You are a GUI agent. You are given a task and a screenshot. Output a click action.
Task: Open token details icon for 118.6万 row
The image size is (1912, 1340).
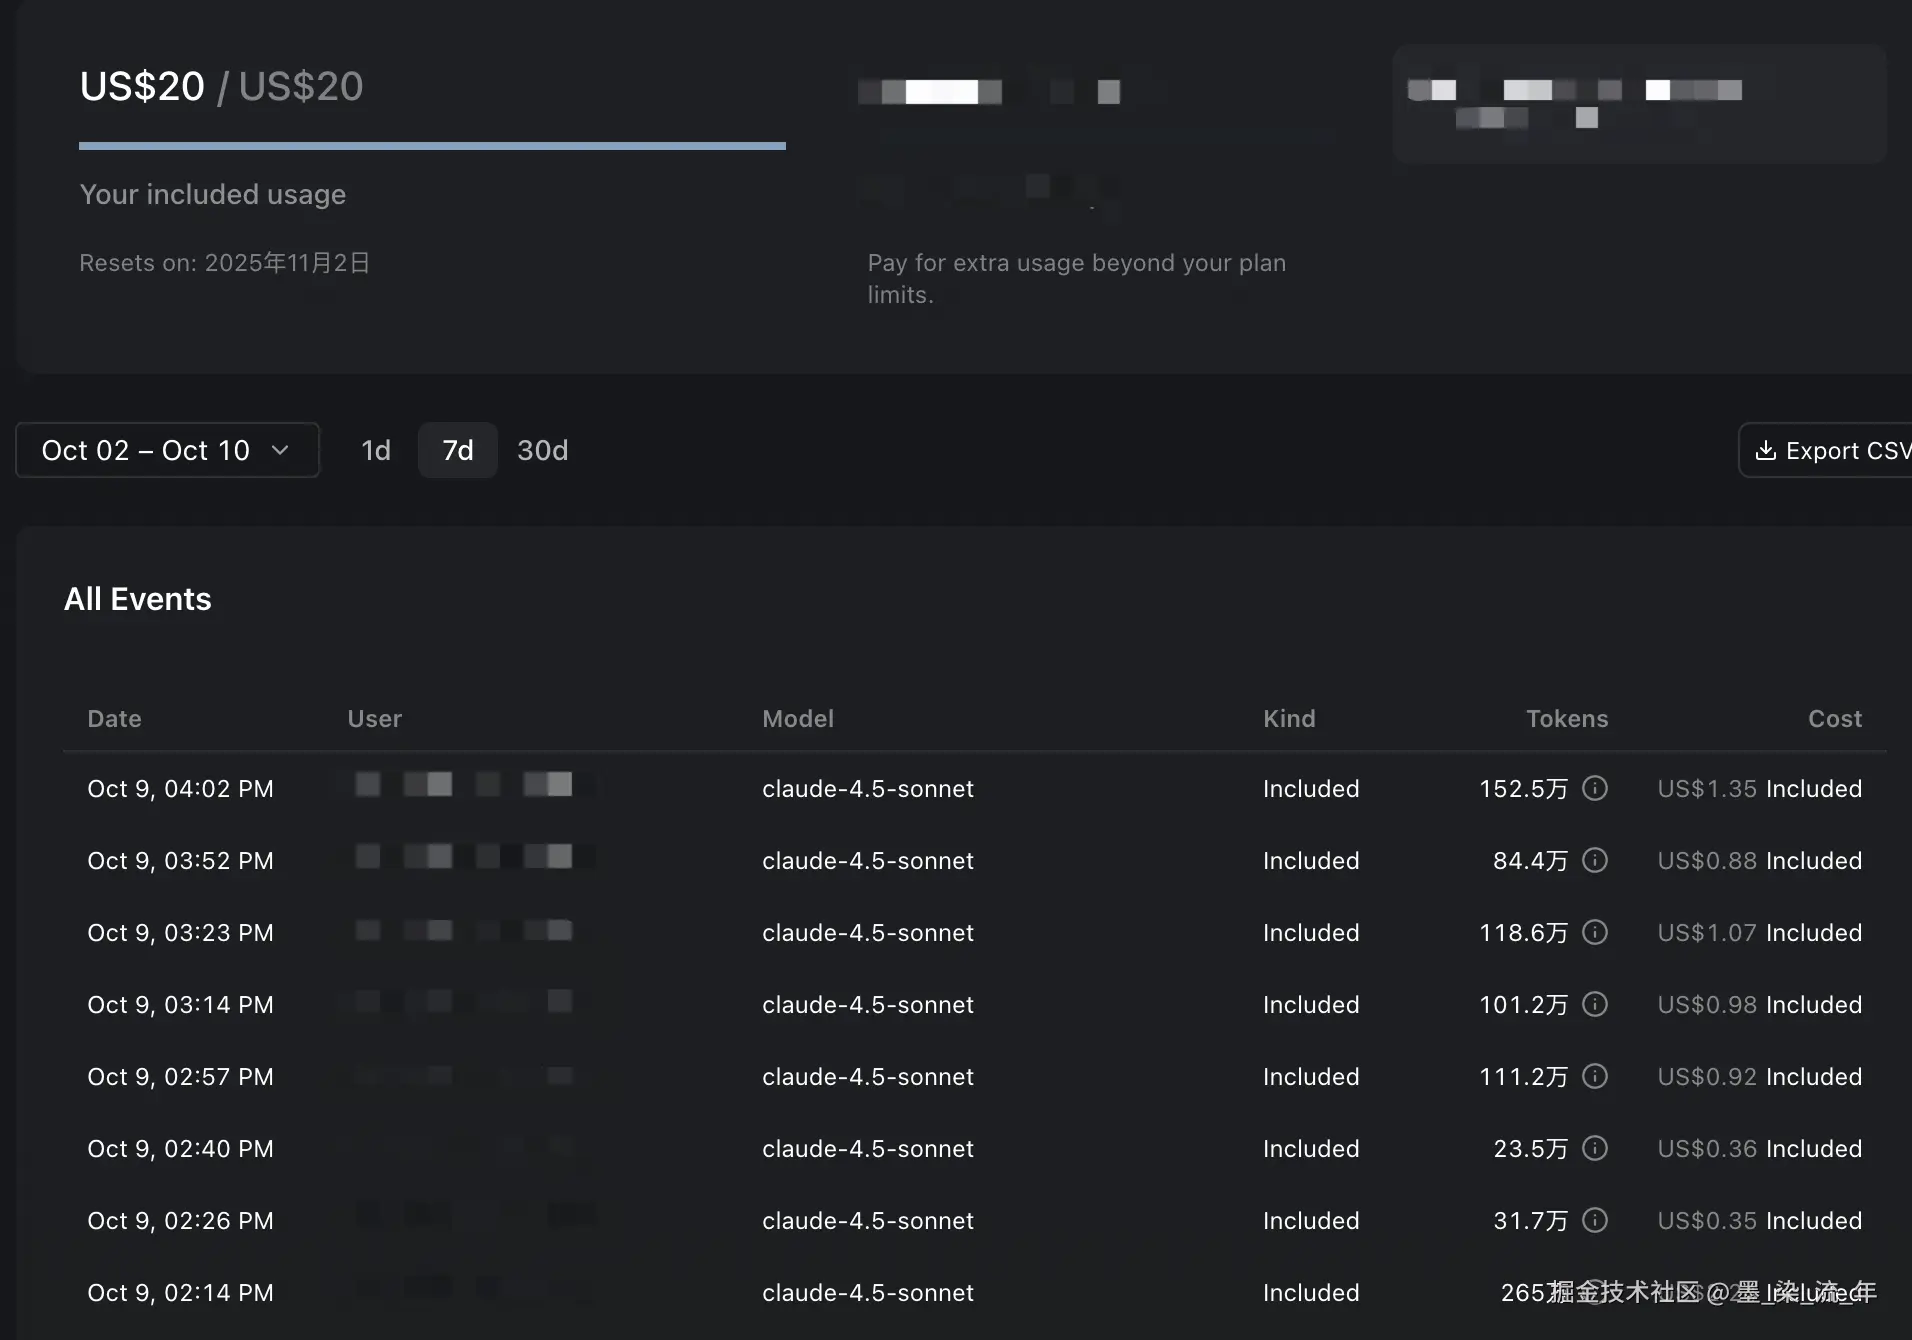tap(1595, 932)
